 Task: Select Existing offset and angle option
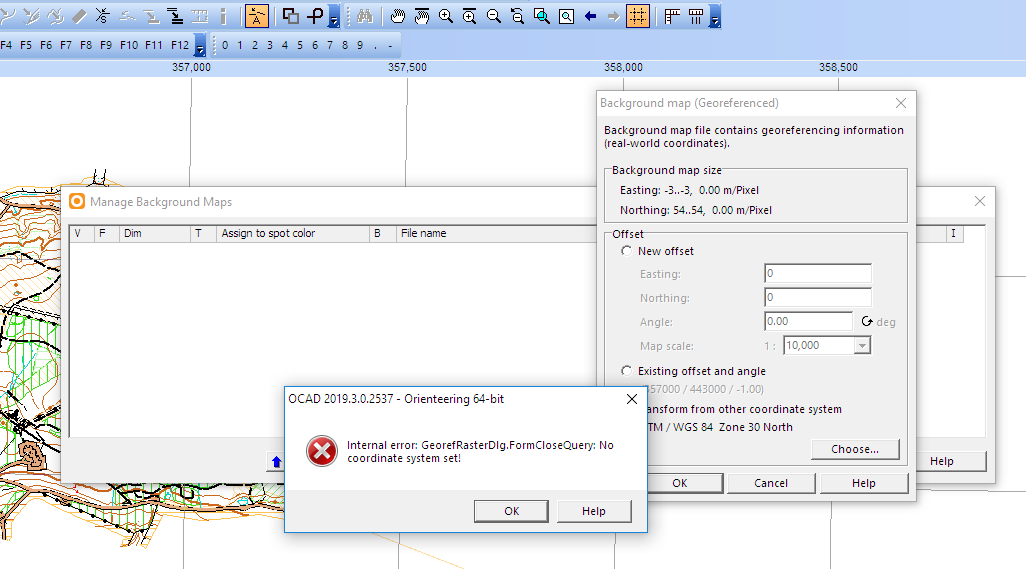(x=626, y=371)
